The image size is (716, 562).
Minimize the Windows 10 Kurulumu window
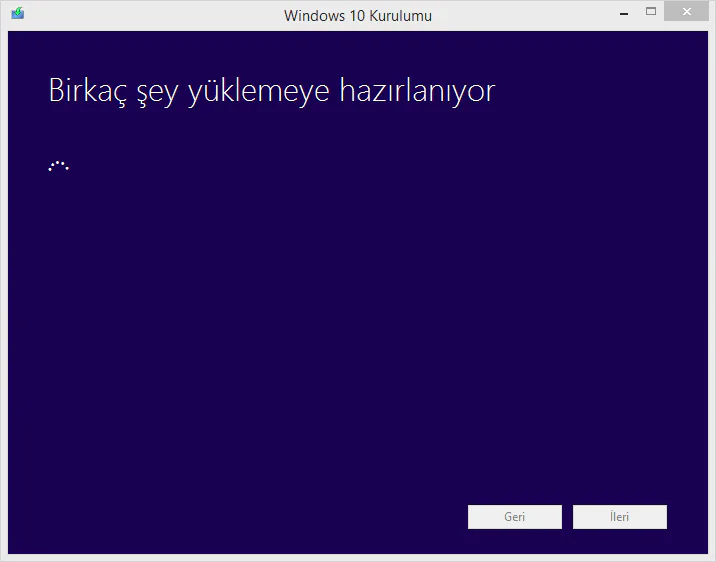(x=624, y=13)
